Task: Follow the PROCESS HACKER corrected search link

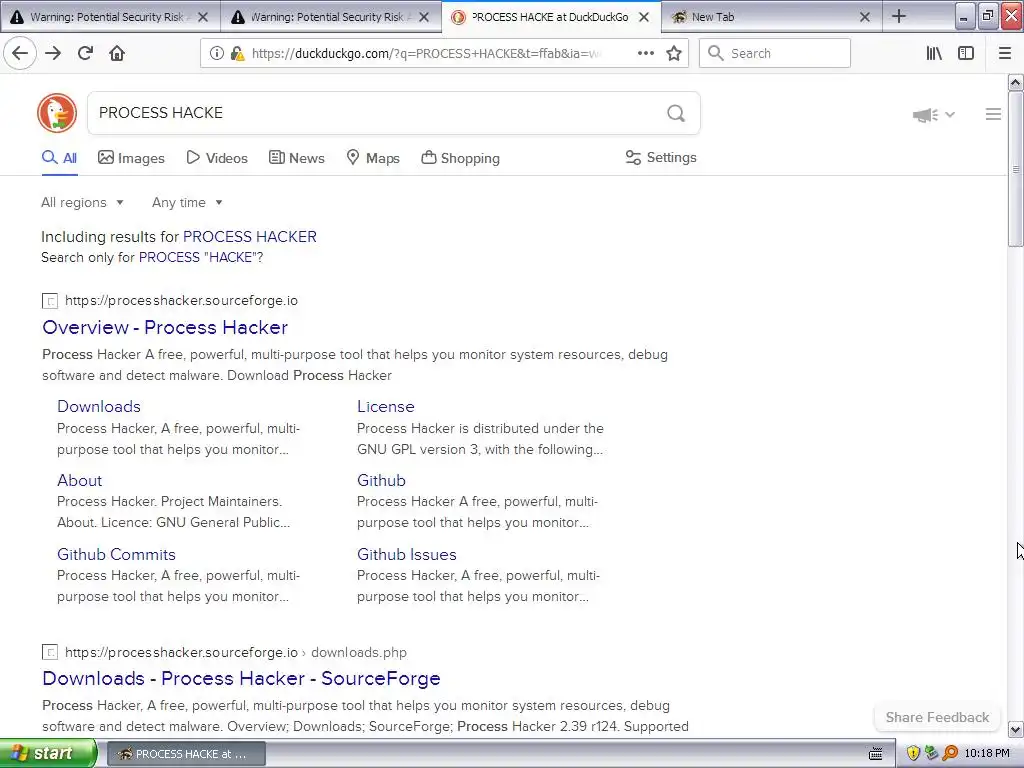Action: (x=249, y=236)
